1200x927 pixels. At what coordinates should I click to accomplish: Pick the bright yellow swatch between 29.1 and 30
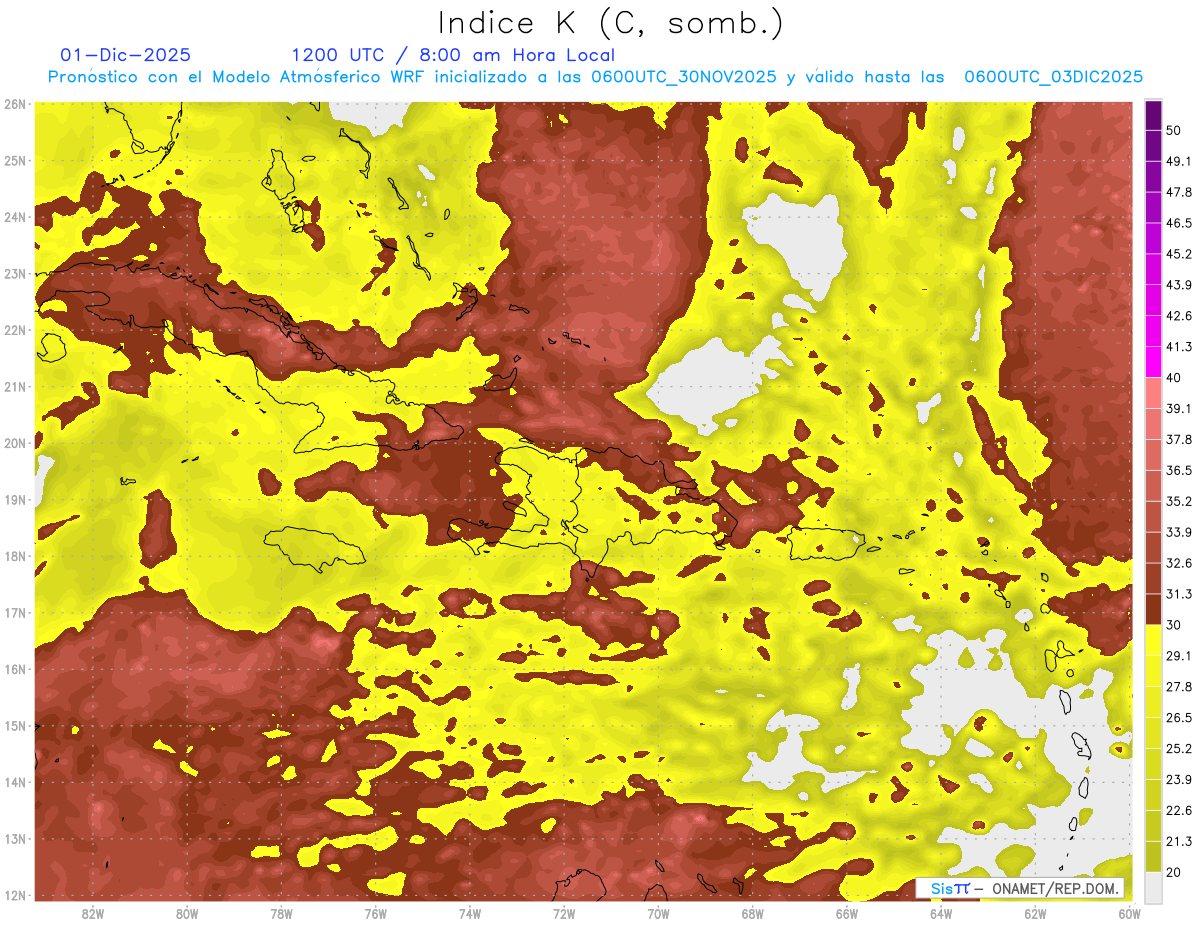coord(1153,640)
